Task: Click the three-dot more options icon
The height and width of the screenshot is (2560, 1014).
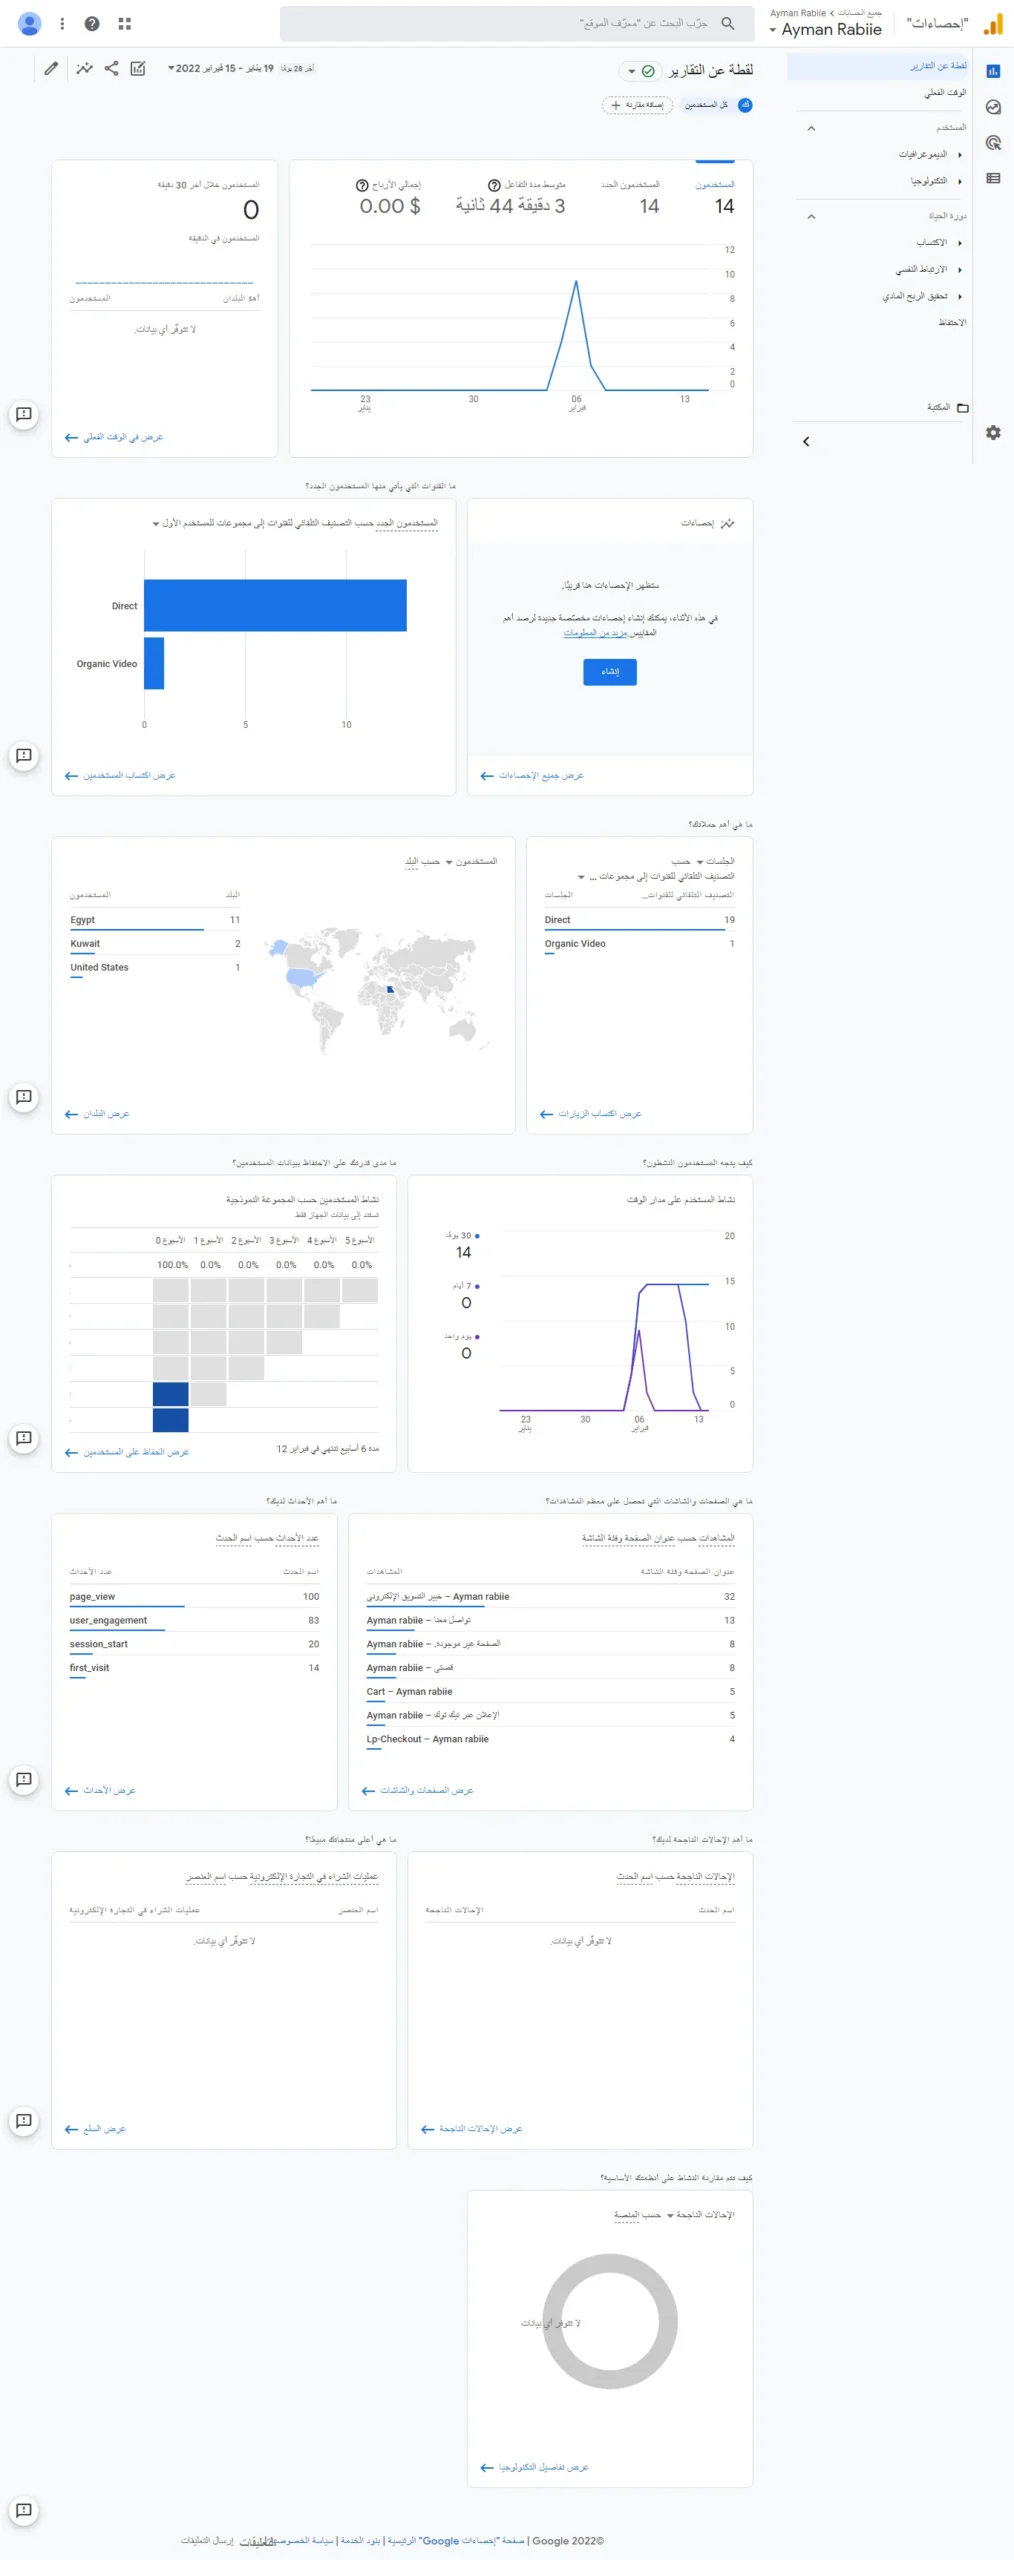Action: [x=62, y=24]
